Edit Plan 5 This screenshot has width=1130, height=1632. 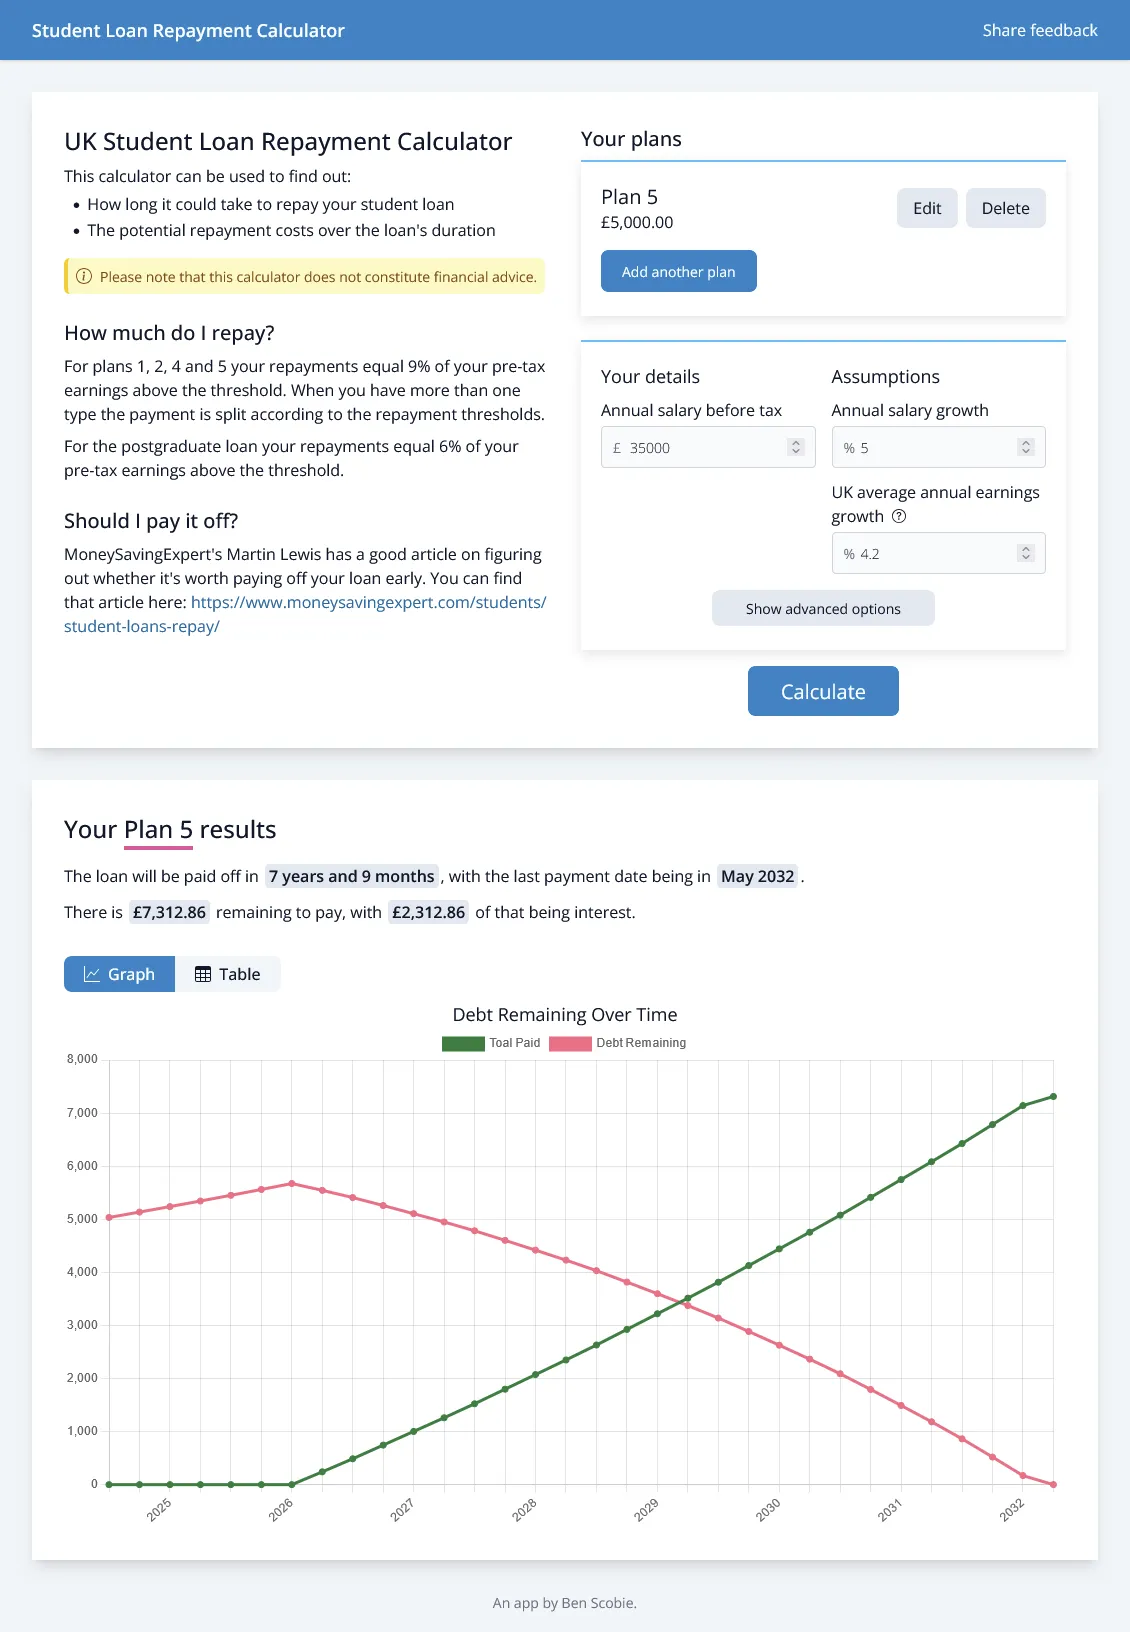point(926,208)
